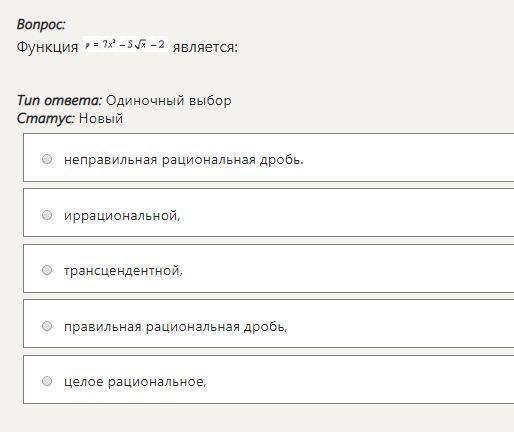The image size is (514, 432).
Task: Click the status value 'Новый'
Action: coord(101,118)
